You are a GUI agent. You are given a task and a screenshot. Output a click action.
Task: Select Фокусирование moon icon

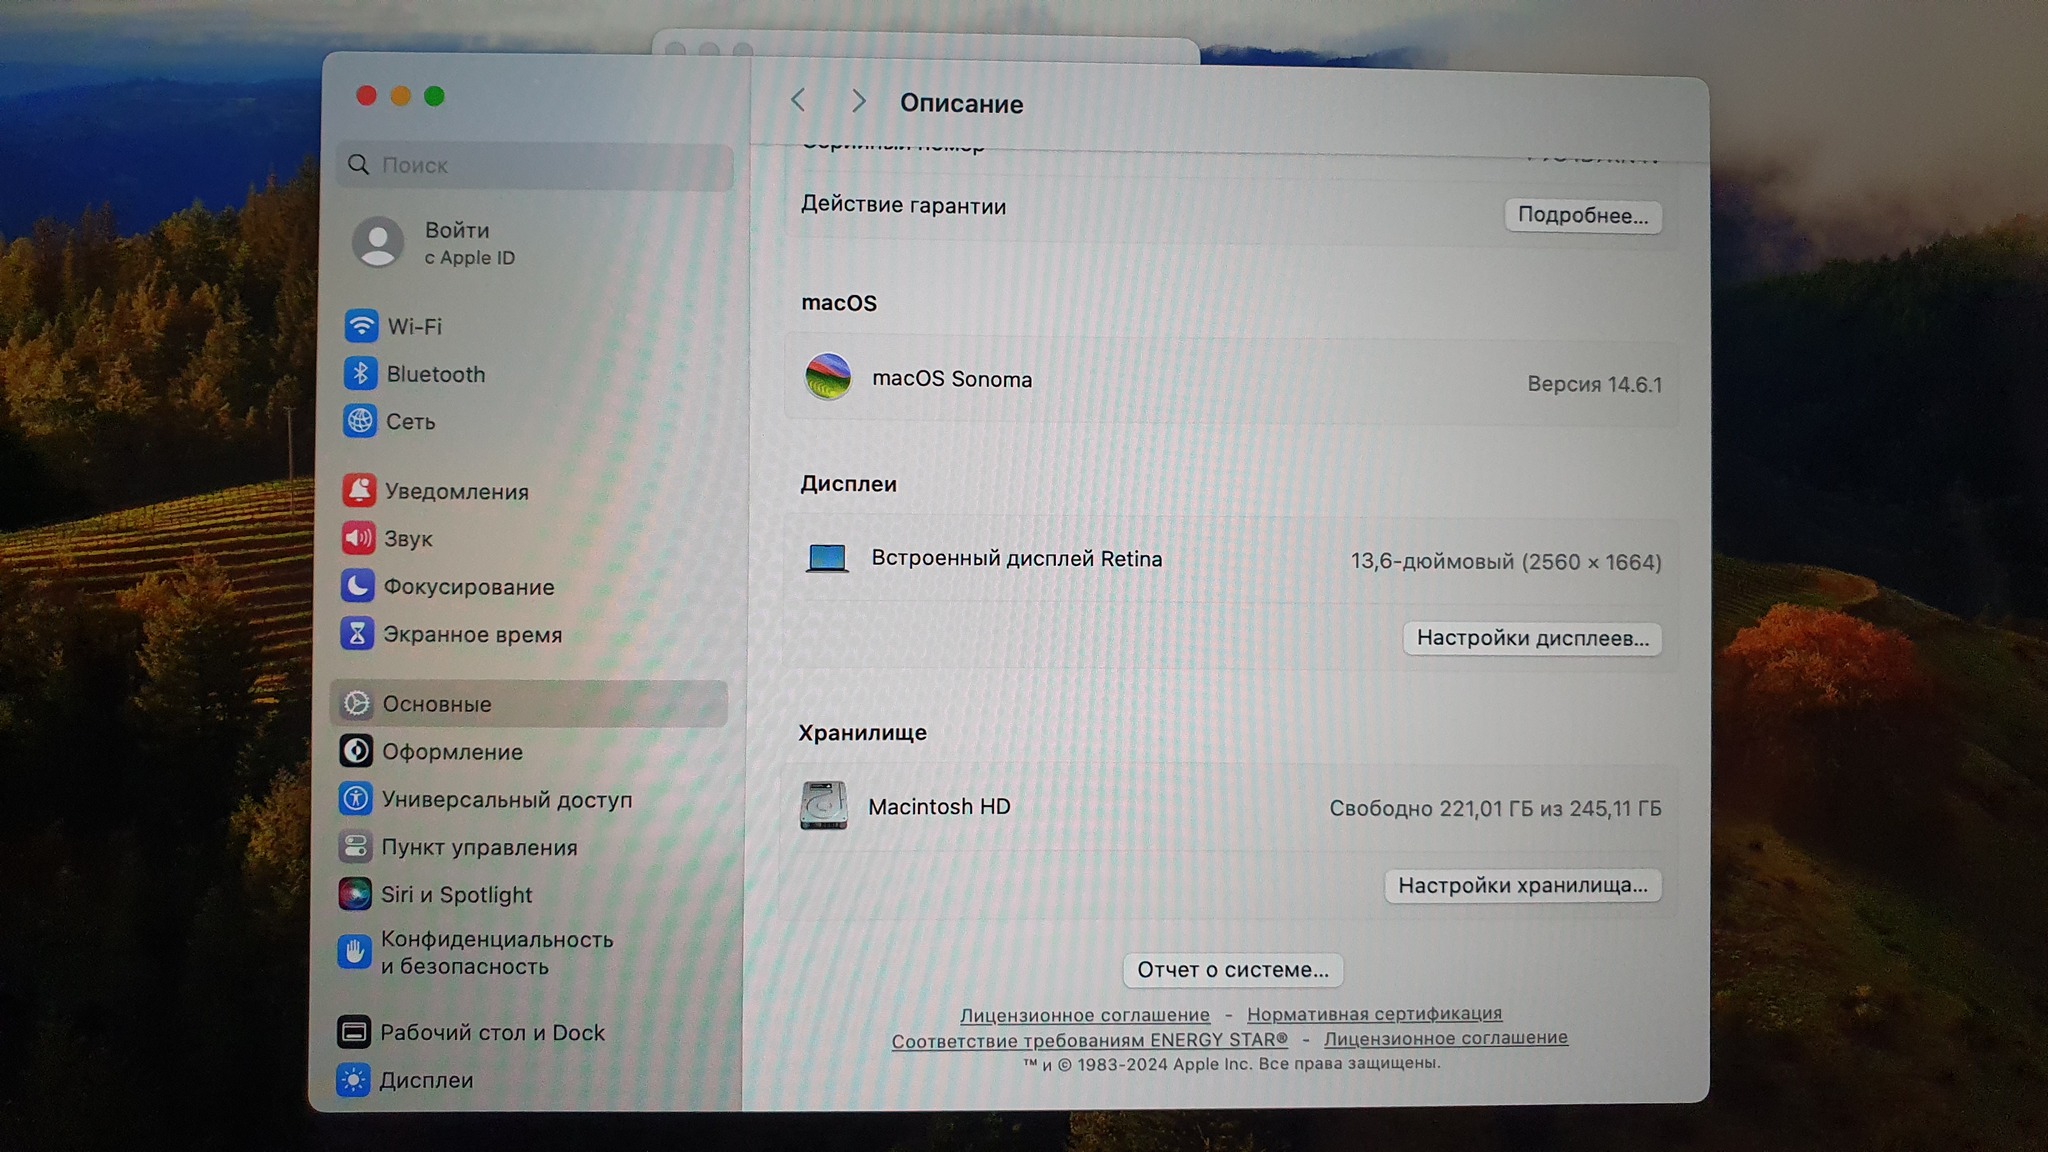[x=357, y=586]
